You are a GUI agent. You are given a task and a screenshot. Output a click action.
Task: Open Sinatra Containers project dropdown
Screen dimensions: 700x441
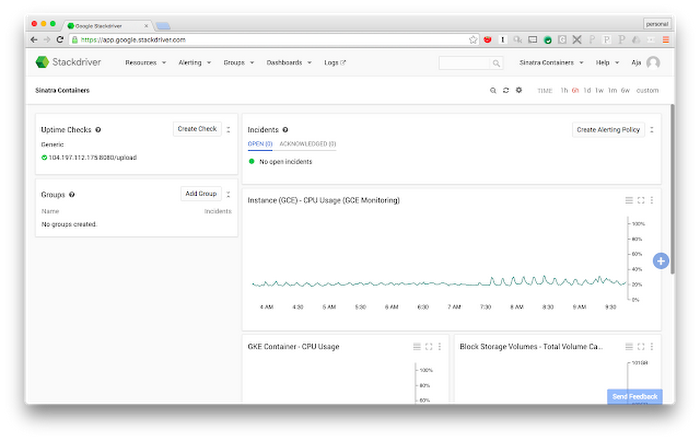tap(551, 62)
